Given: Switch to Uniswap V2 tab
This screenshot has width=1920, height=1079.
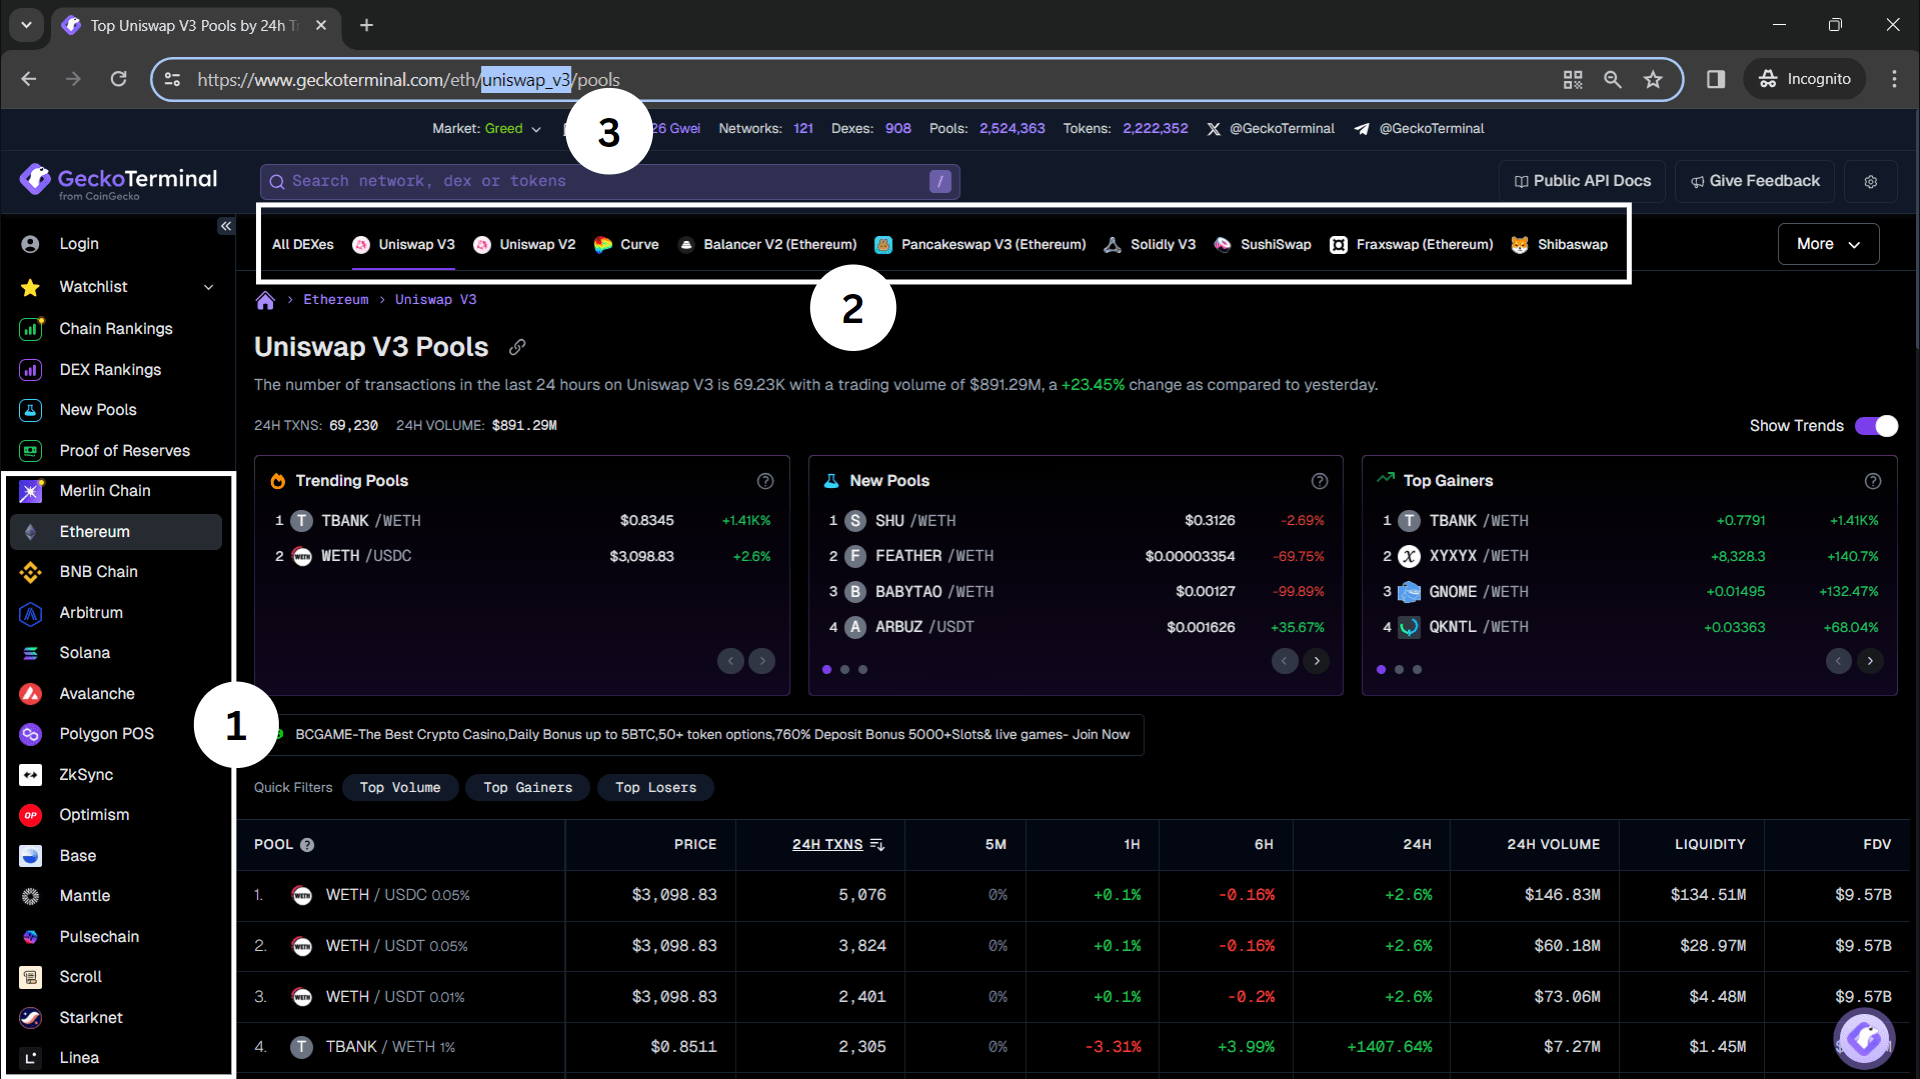Looking at the screenshot, I should click(x=524, y=245).
